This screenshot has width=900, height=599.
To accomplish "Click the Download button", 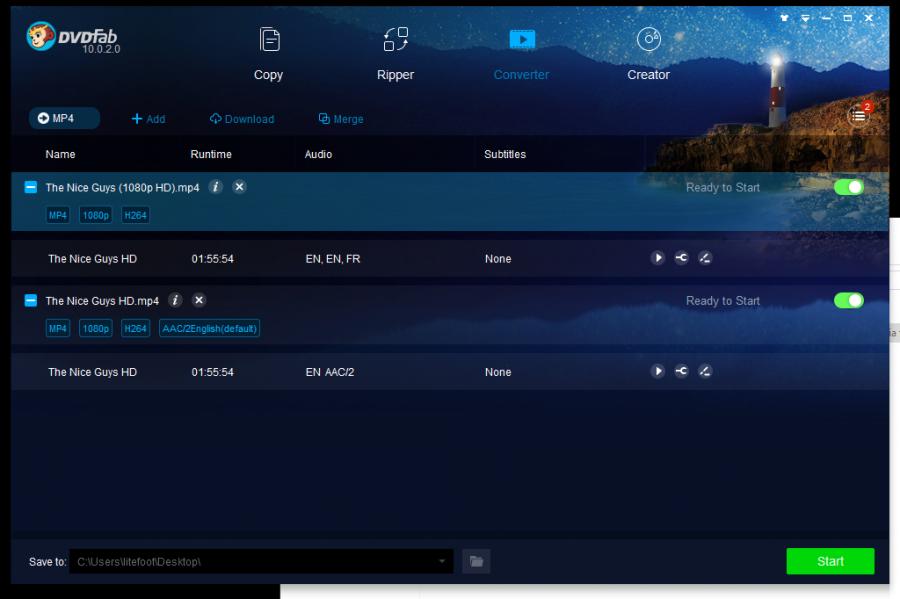I will [242, 119].
